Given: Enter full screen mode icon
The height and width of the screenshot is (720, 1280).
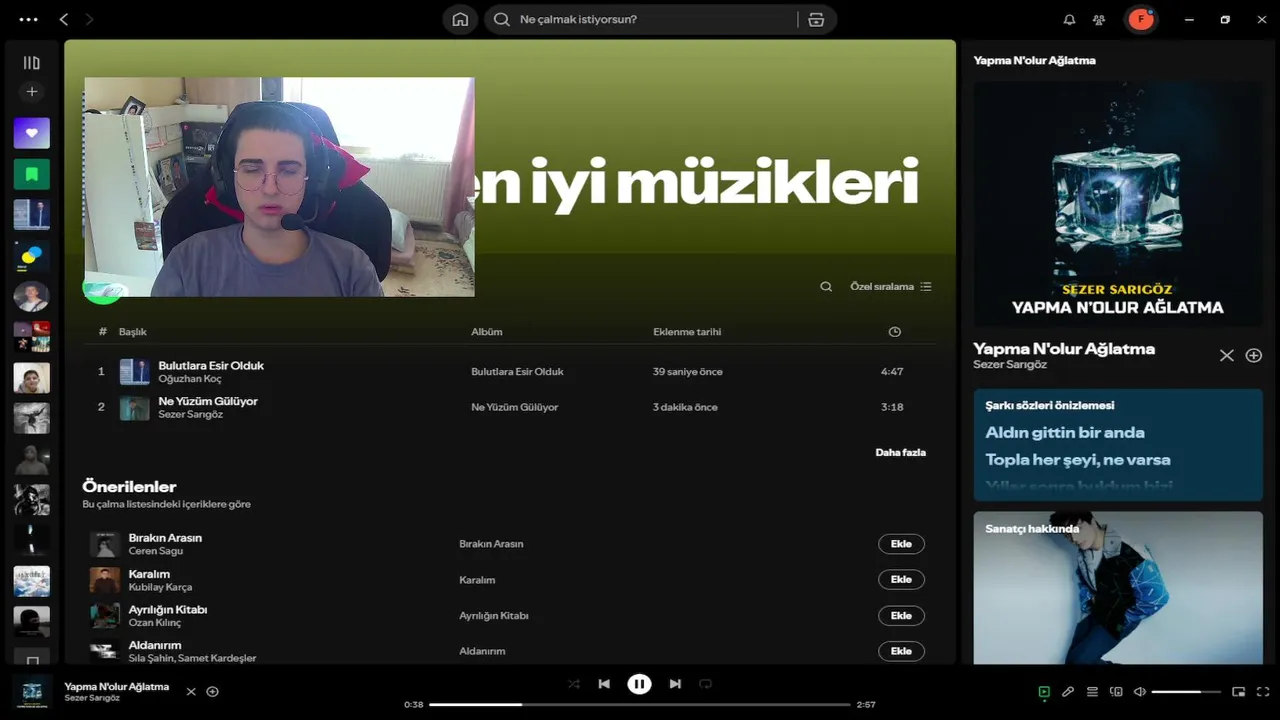Looking at the screenshot, I should [1263, 691].
